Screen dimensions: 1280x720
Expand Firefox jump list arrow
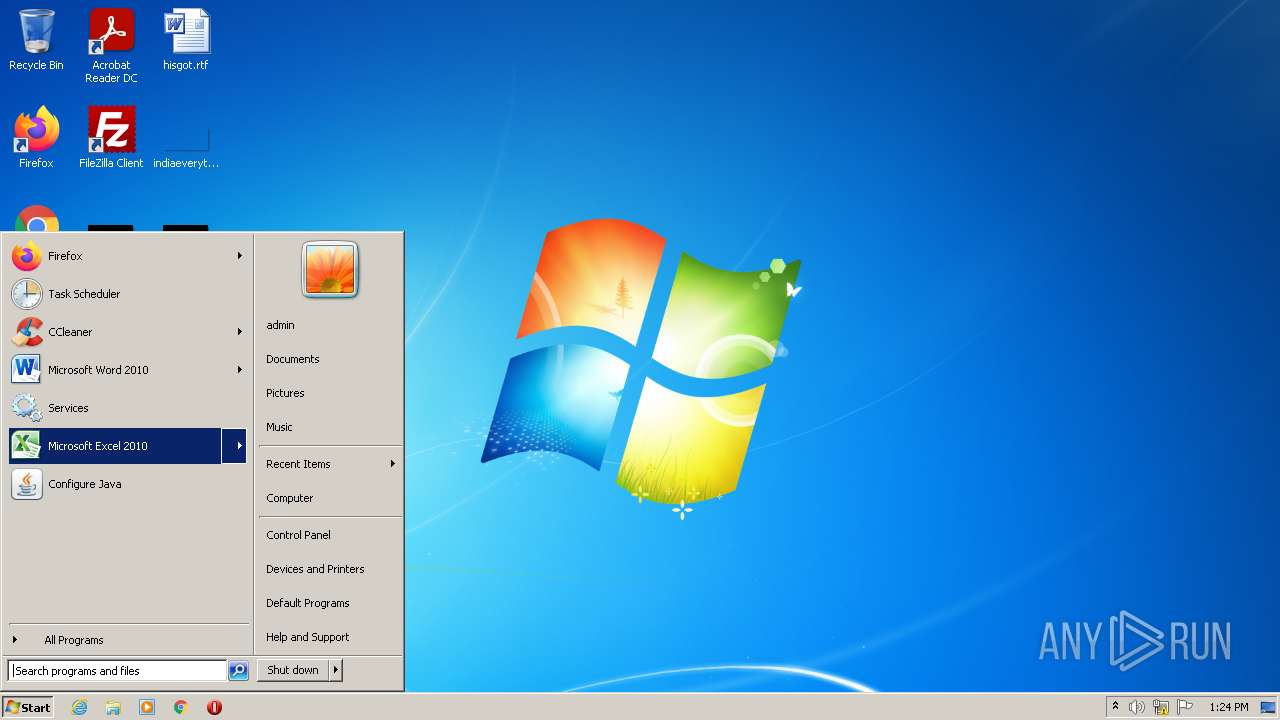coord(240,256)
